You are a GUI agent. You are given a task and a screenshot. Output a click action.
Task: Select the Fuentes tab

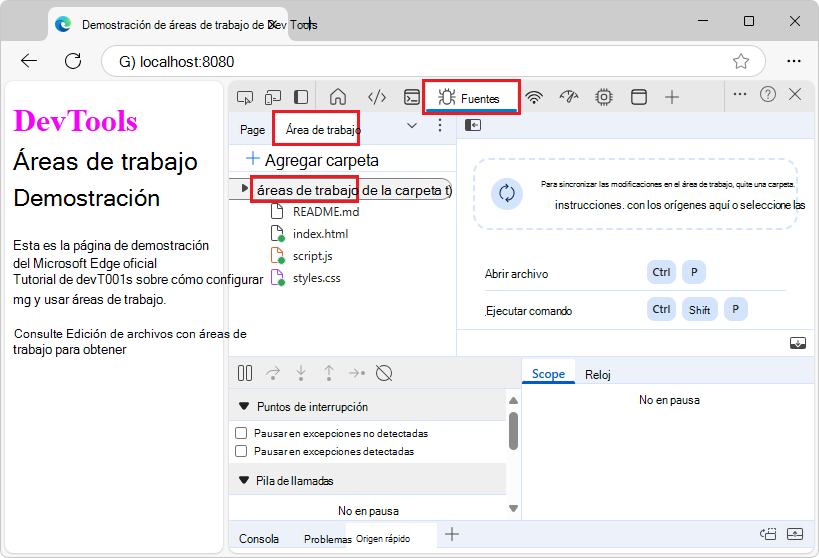click(471, 98)
